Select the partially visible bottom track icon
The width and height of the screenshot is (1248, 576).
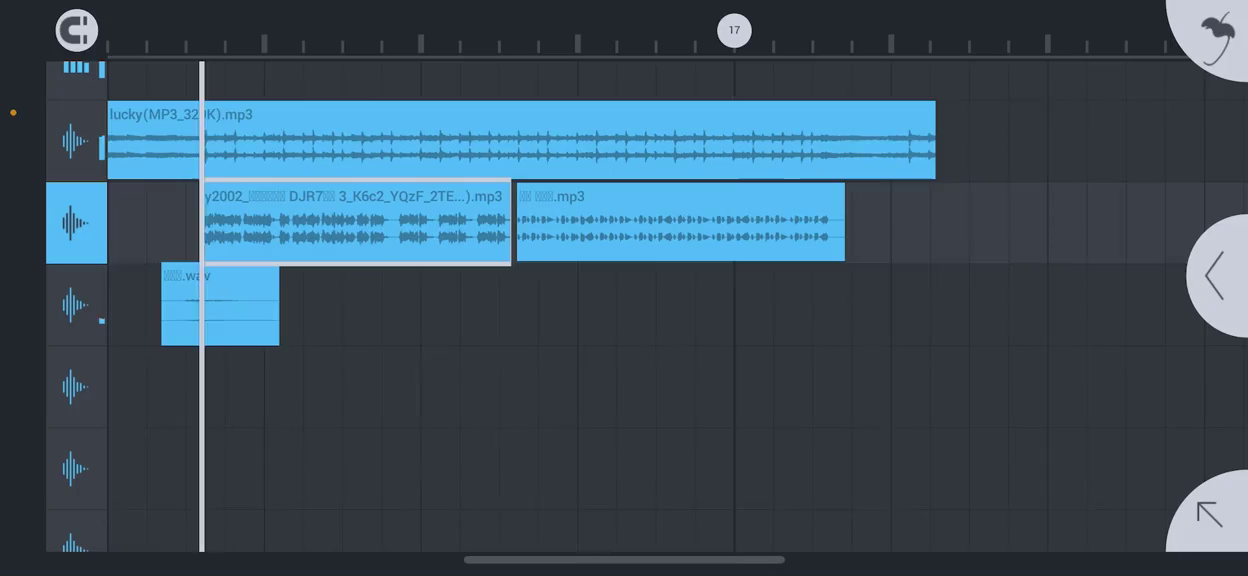click(75, 542)
